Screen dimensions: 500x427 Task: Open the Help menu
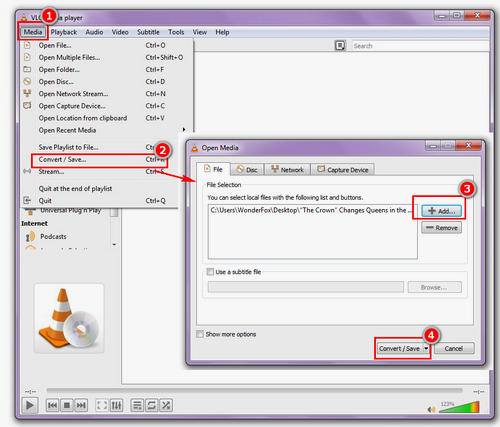pos(222,32)
